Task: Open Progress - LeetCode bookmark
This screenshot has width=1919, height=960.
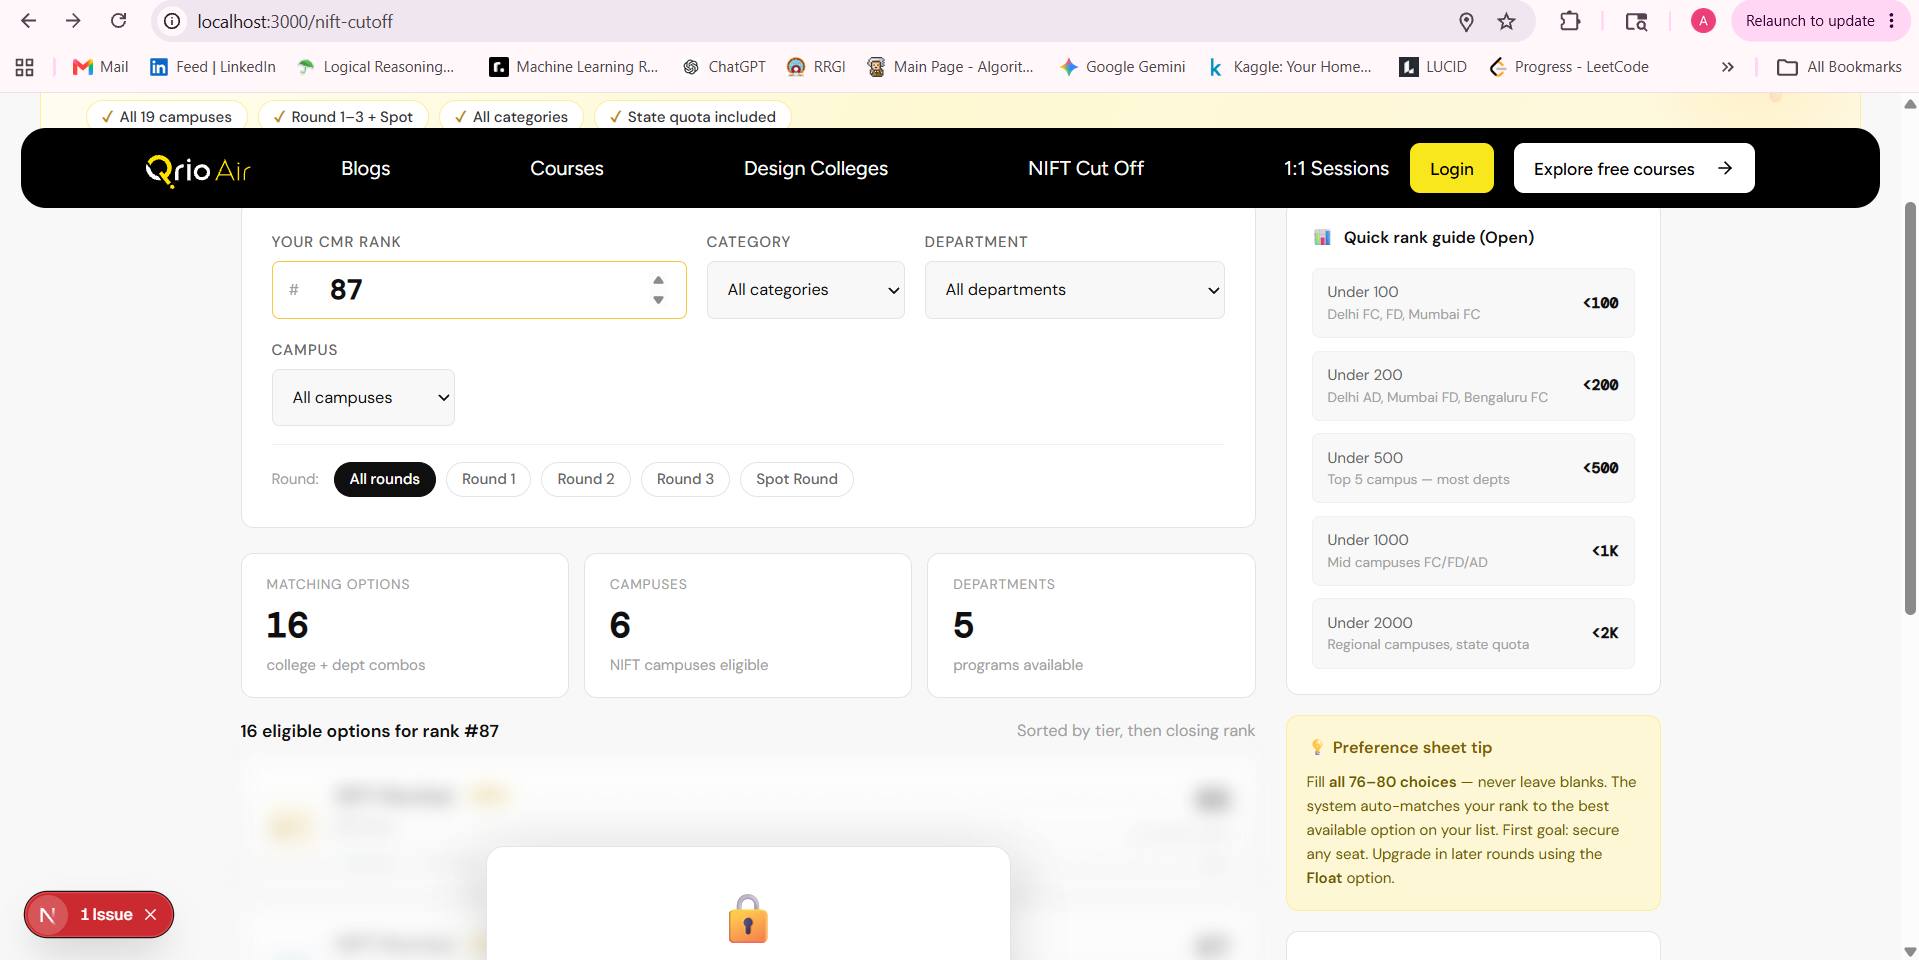Action: pos(1569,67)
